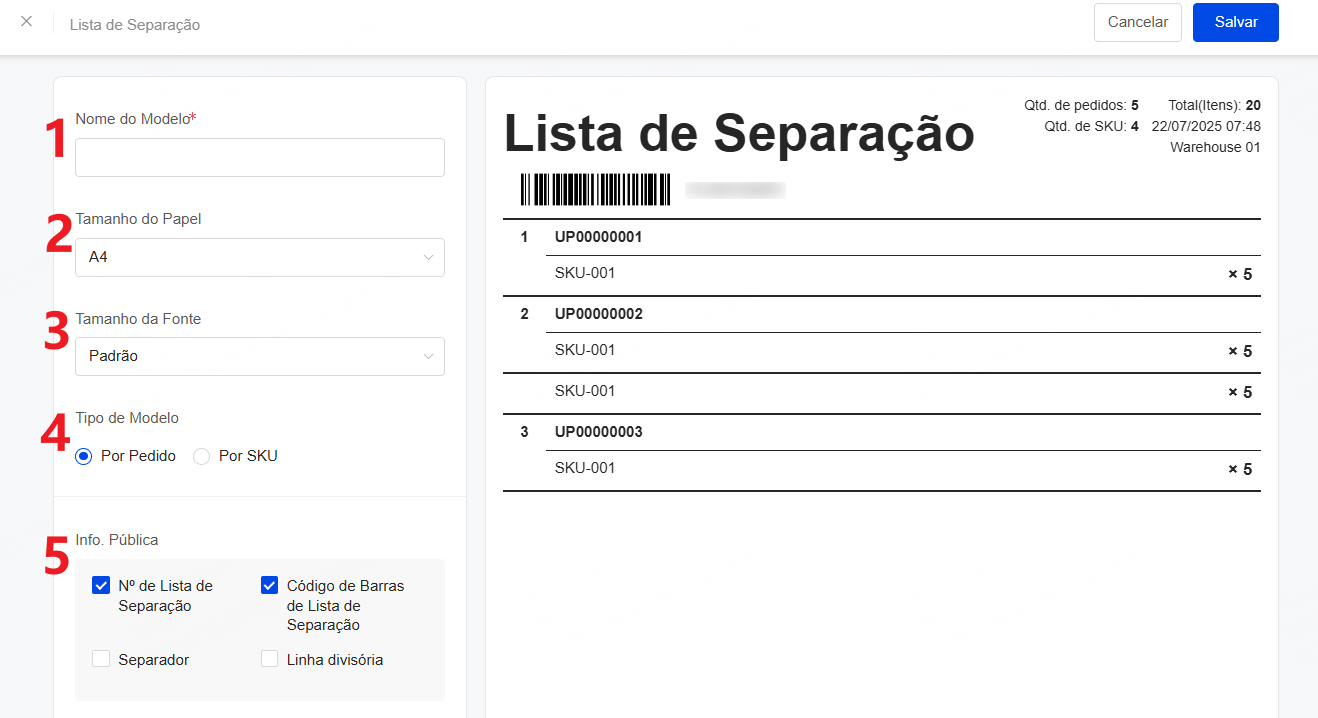Open the Tamanho do Papel A4 dropdown
The height and width of the screenshot is (718, 1318).
click(260, 257)
